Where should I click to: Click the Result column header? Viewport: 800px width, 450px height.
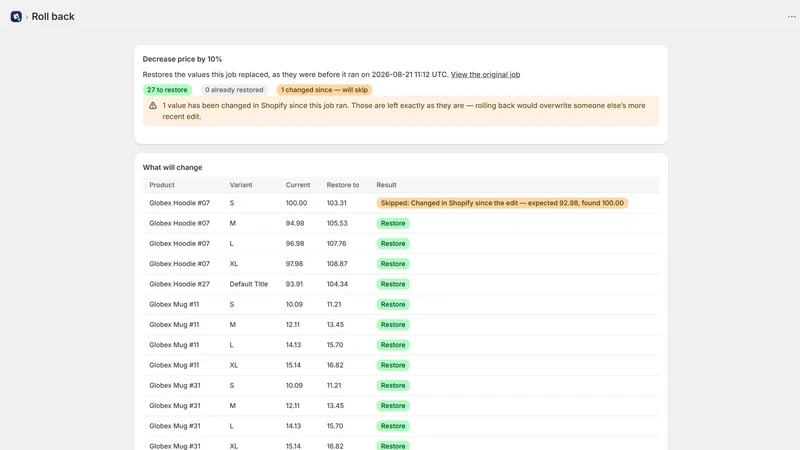click(x=386, y=185)
